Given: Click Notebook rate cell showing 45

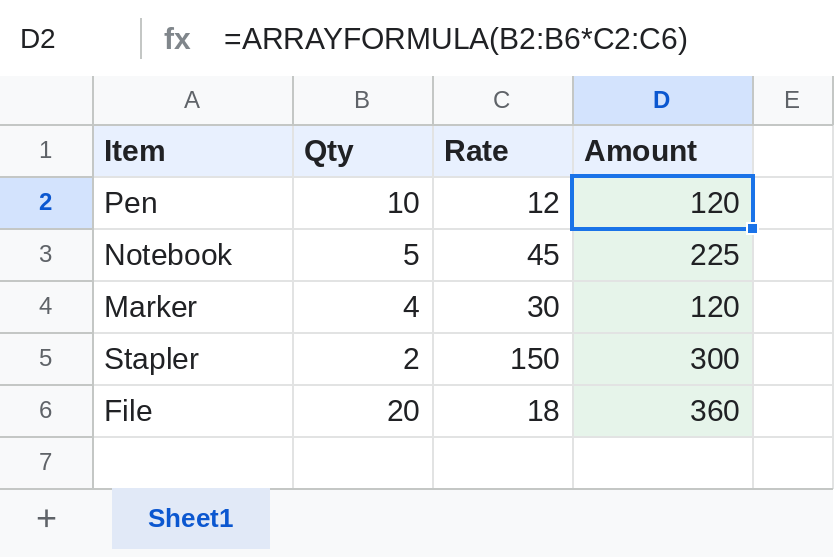Looking at the screenshot, I should click(503, 255).
